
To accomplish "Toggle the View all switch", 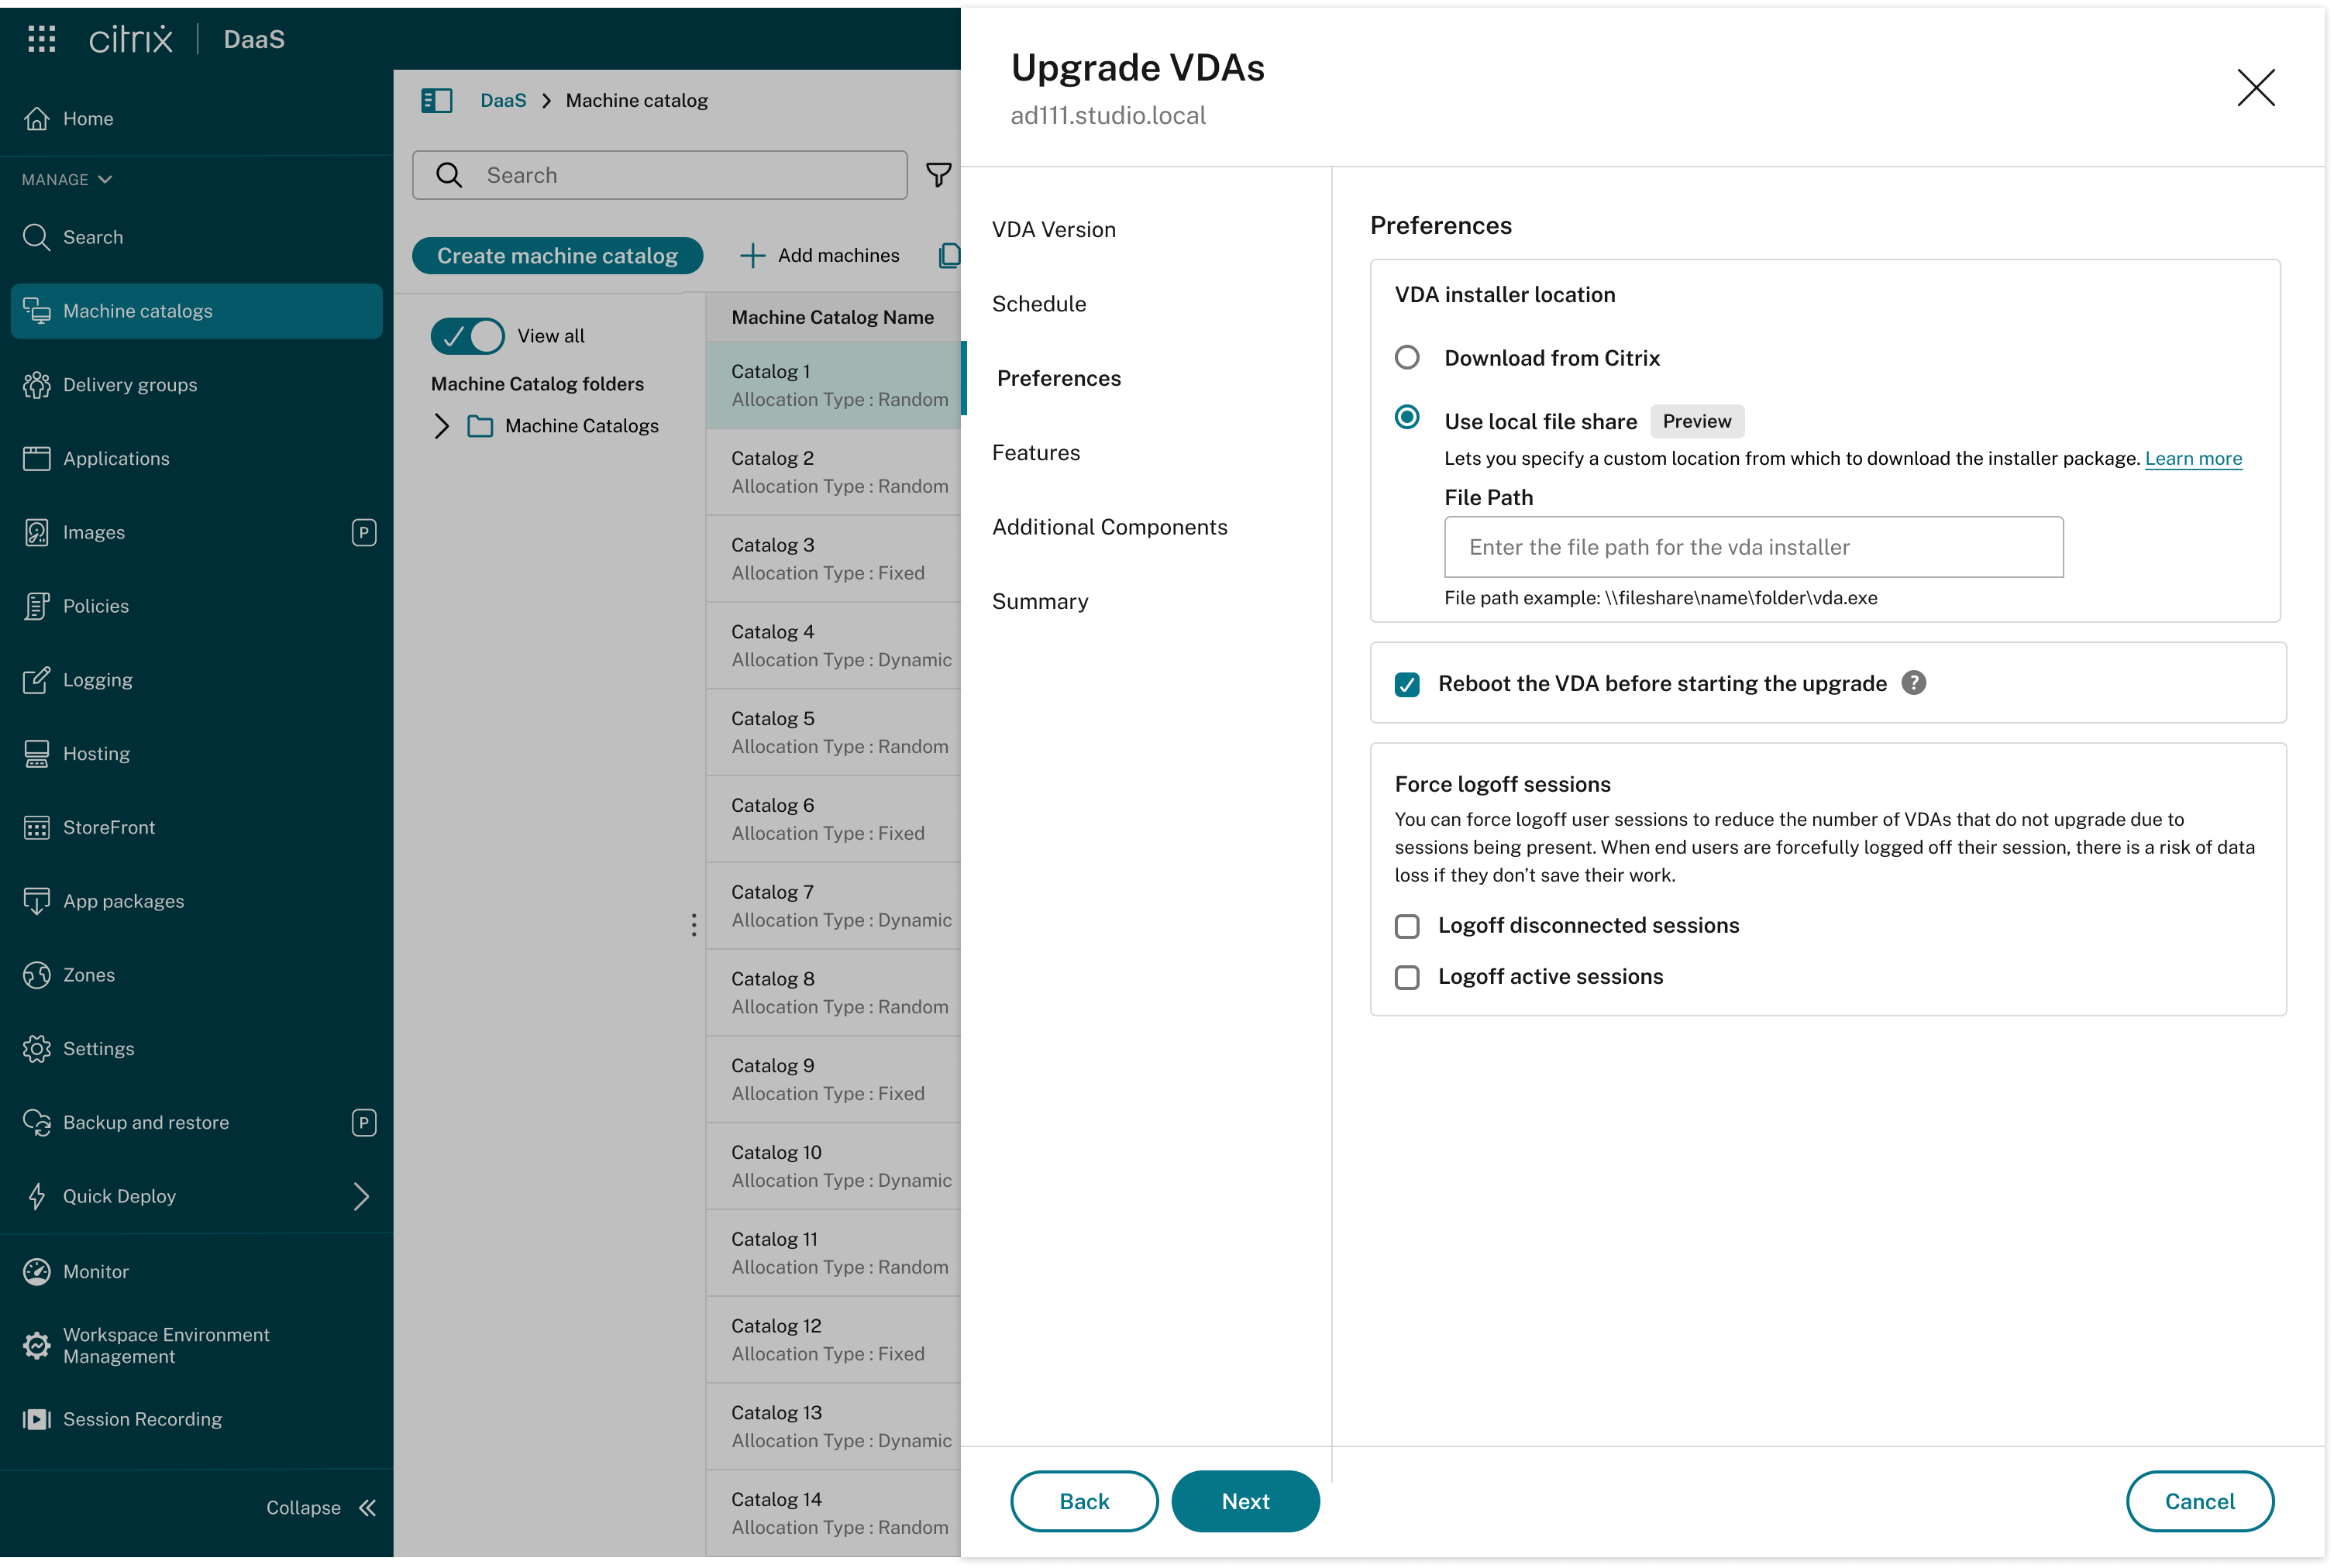I will pyautogui.click(x=467, y=336).
